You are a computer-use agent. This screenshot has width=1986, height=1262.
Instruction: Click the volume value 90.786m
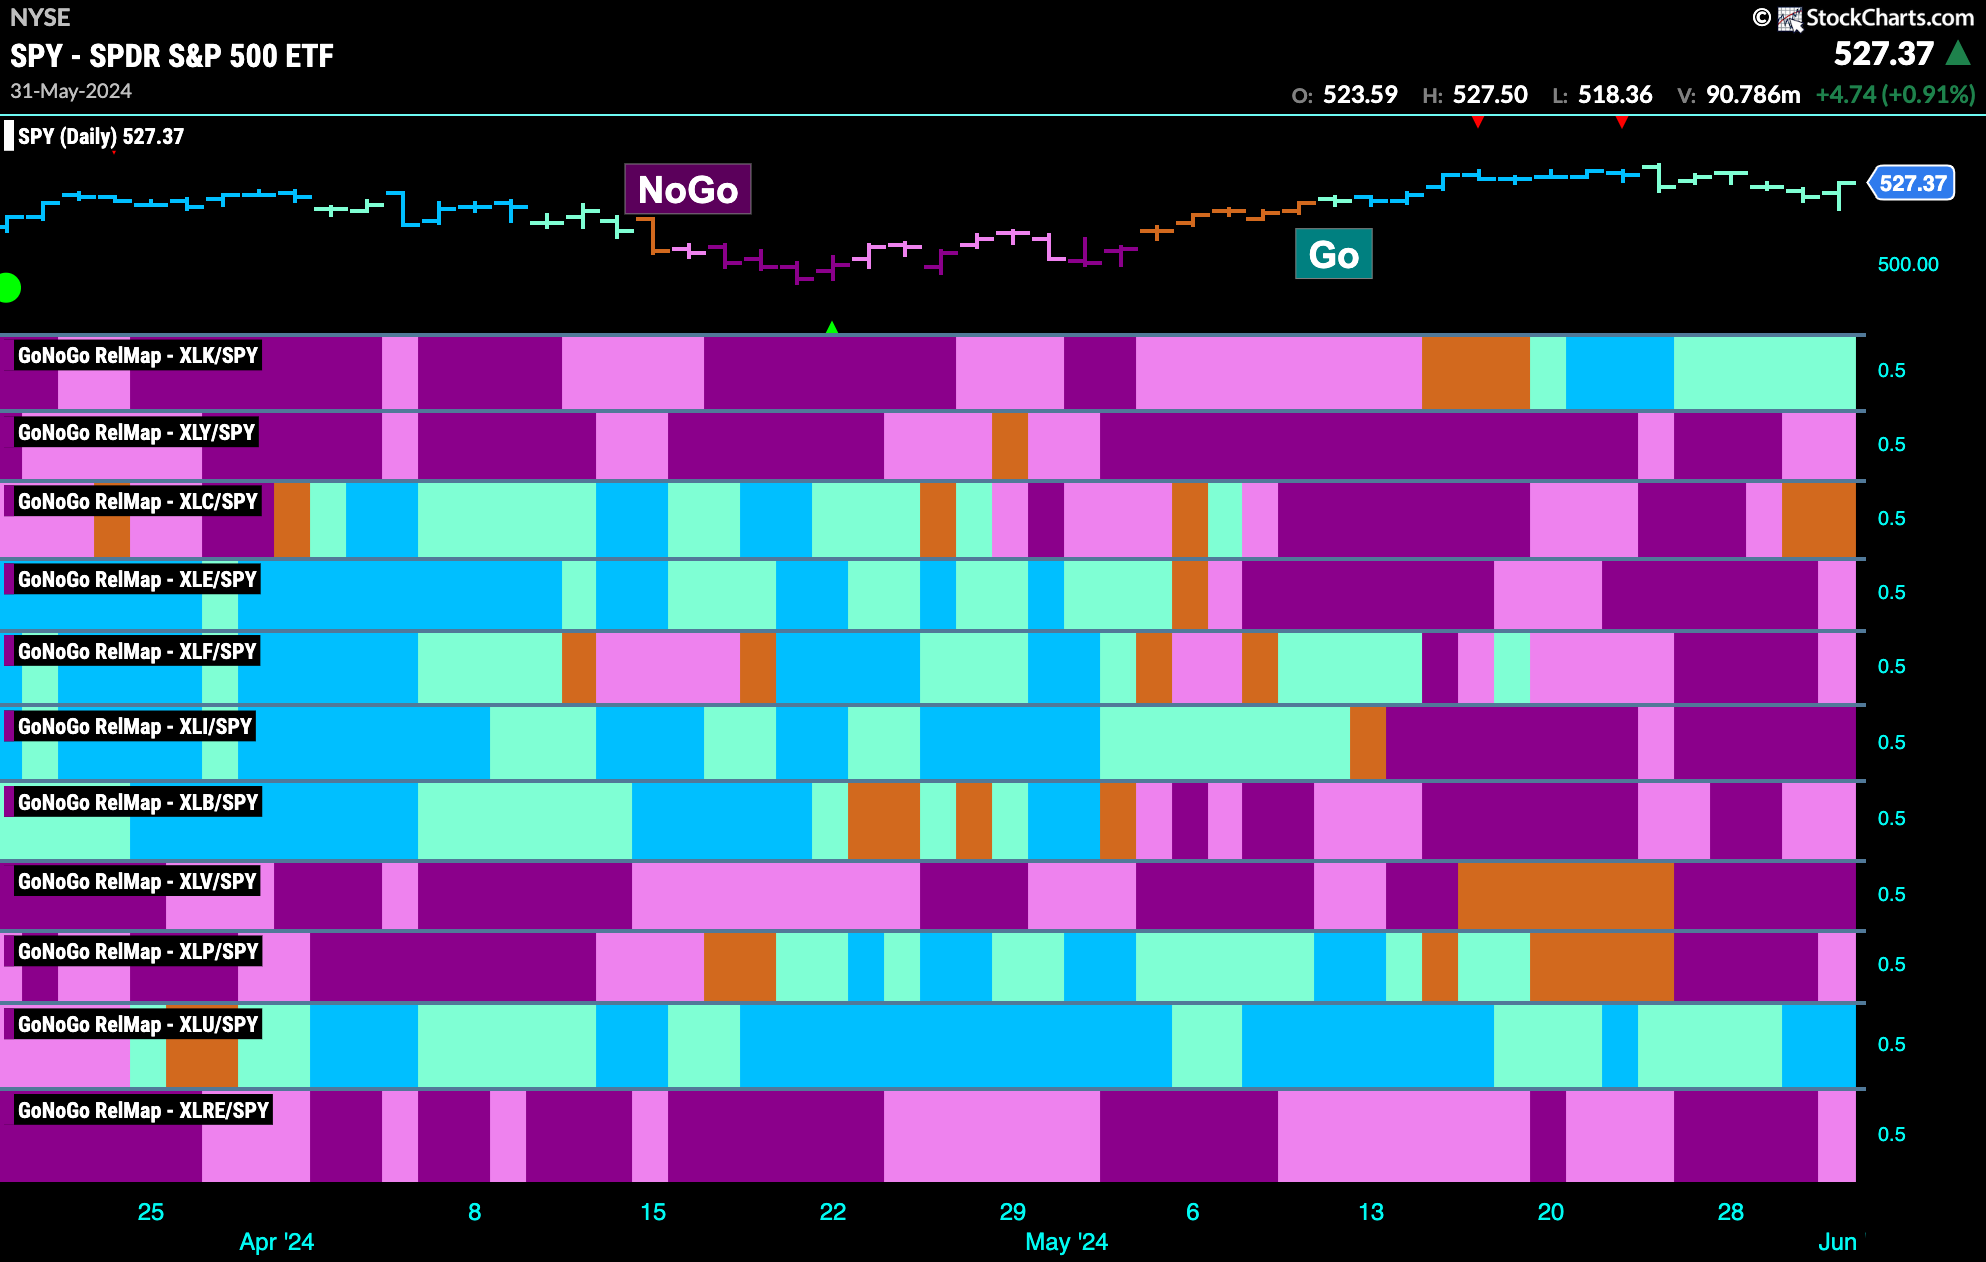1753,95
